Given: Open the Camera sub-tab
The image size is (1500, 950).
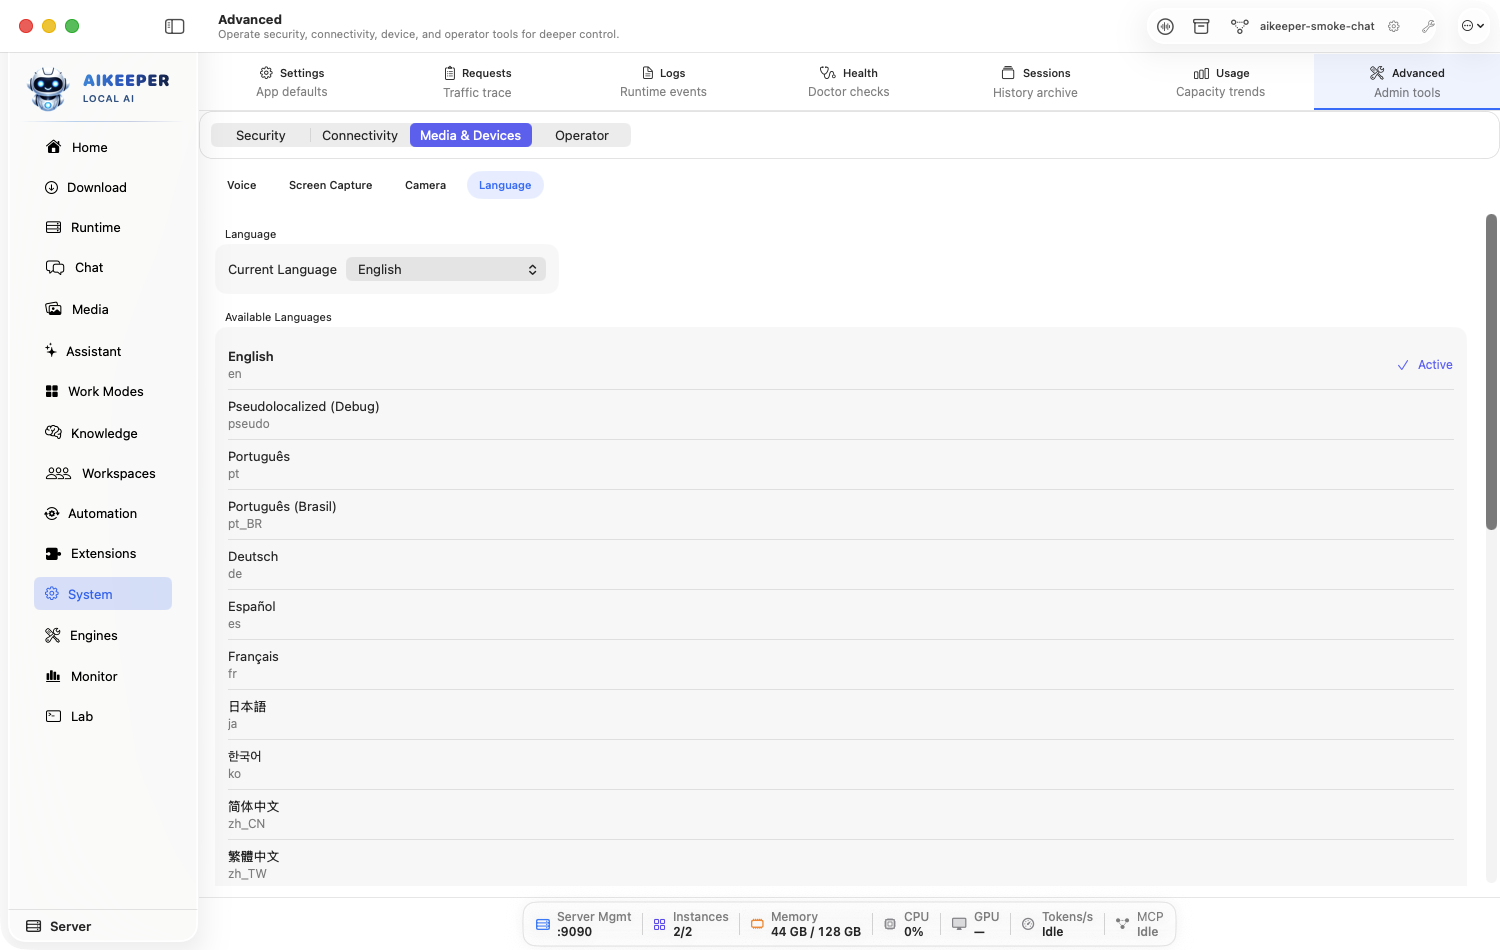Looking at the screenshot, I should pos(426,185).
